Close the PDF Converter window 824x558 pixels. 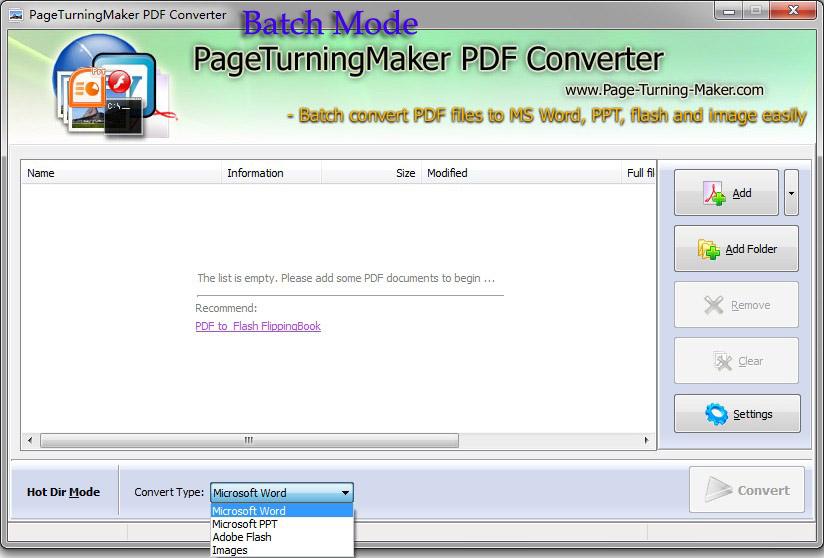[794, 11]
